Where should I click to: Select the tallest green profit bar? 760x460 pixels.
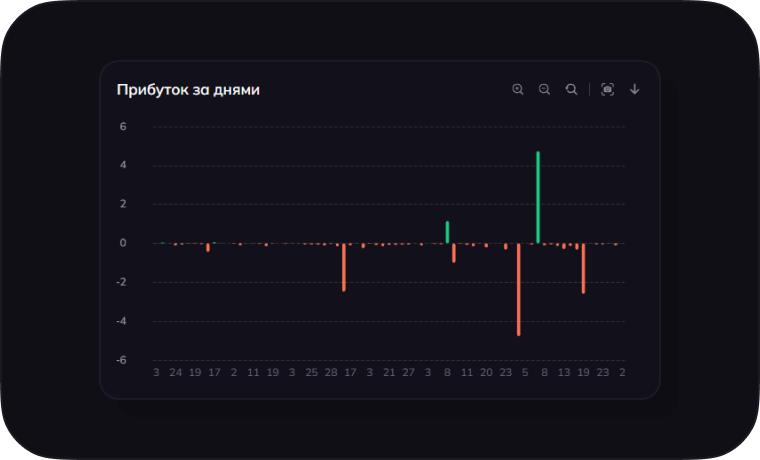tap(538, 197)
